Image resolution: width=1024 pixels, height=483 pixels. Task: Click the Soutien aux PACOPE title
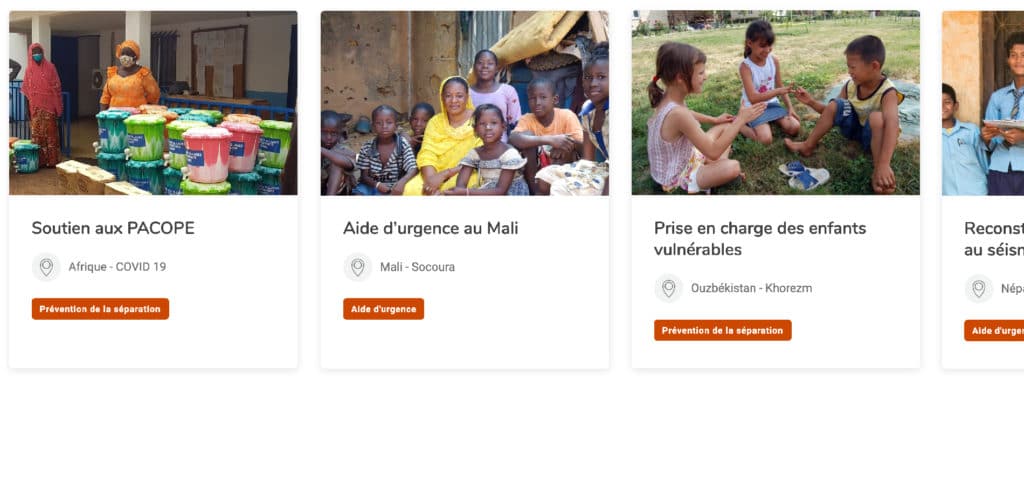[113, 228]
